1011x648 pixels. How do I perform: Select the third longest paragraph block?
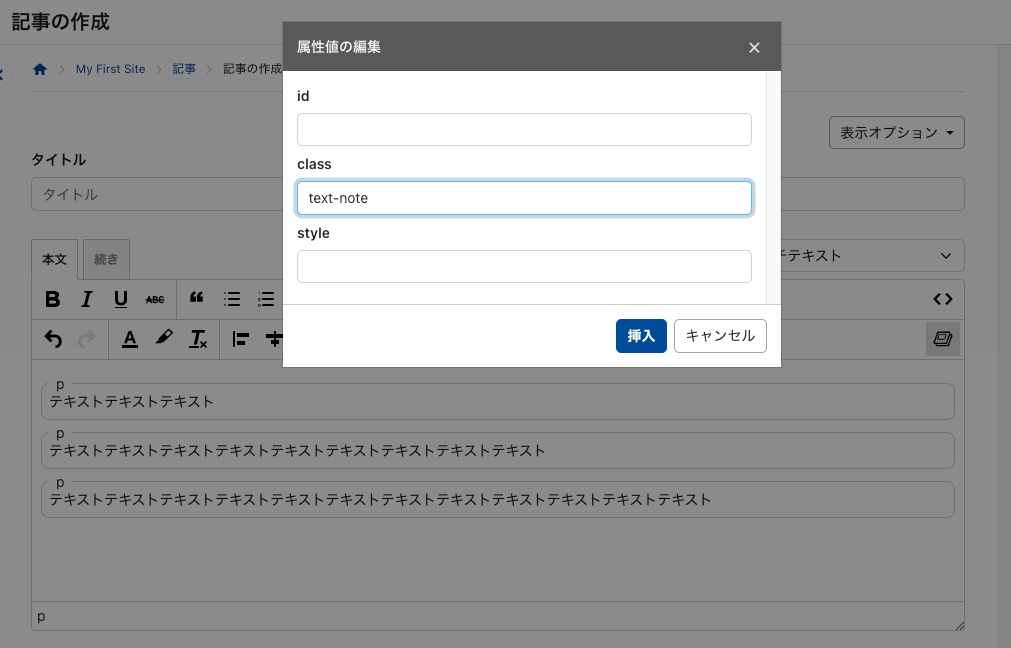[498, 500]
